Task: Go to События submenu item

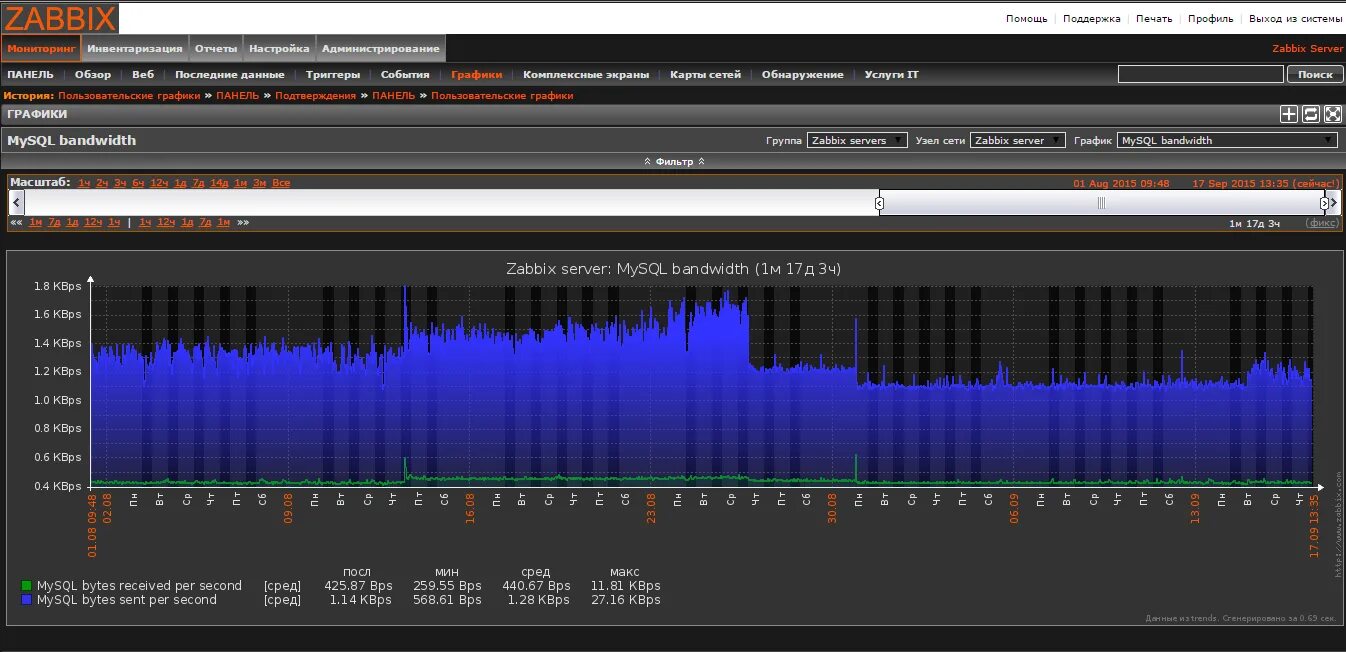Action: coord(405,74)
